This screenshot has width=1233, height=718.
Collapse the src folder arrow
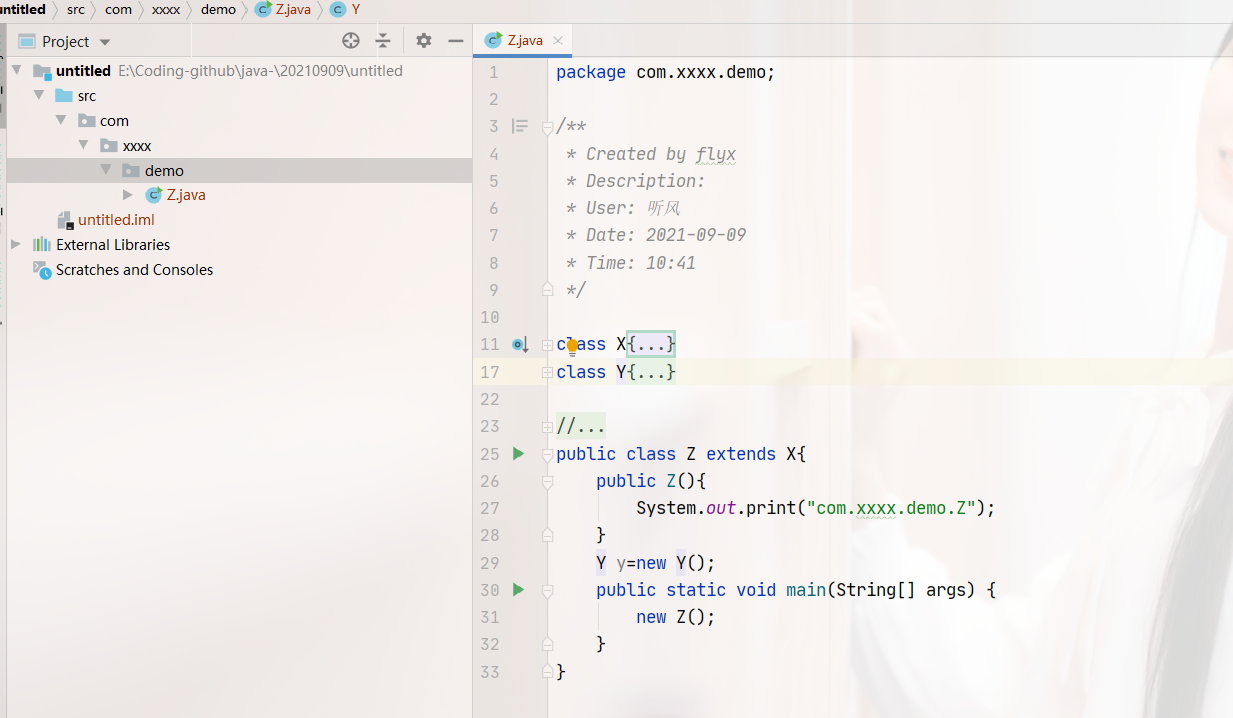click(39, 96)
